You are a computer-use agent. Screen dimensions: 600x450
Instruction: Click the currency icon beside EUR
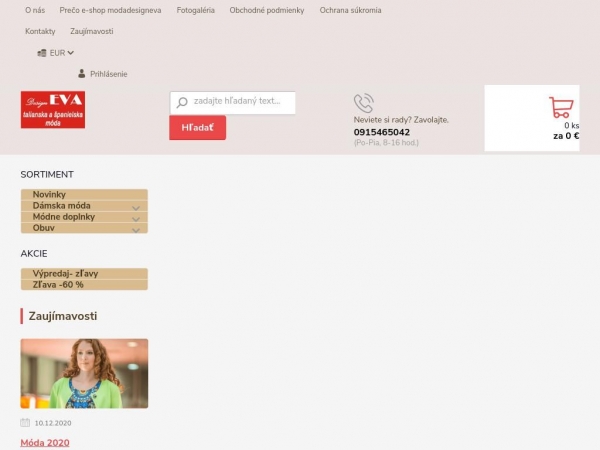pyautogui.click(x=42, y=53)
